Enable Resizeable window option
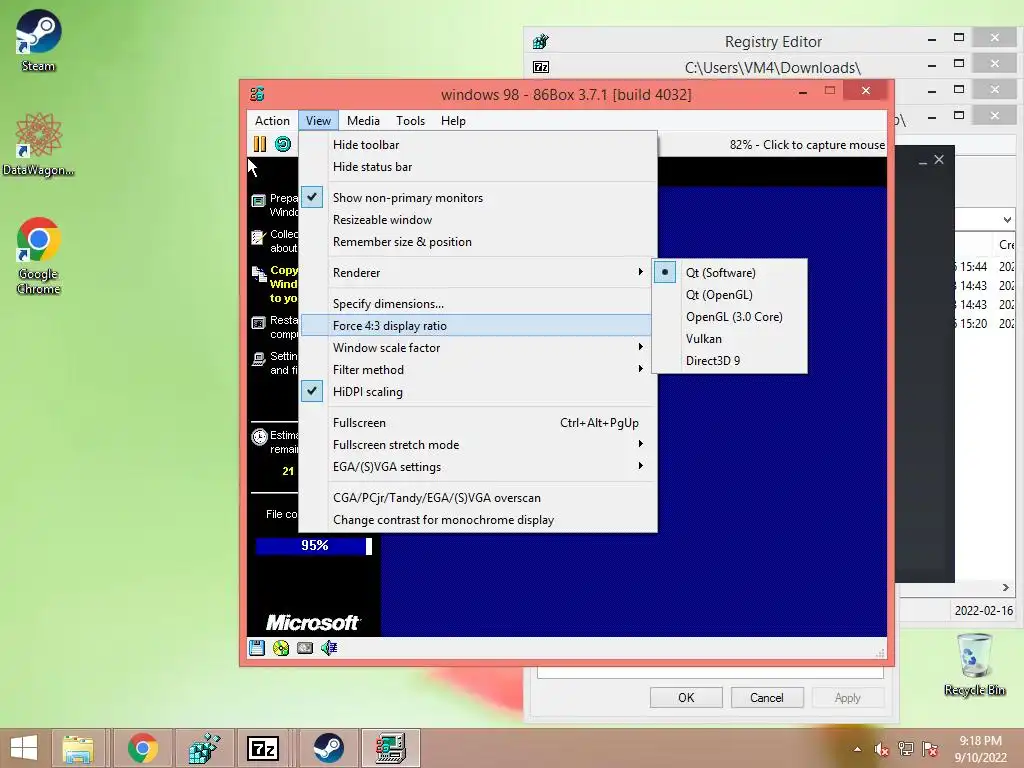Image resolution: width=1024 pixels, height=768 pixels. point(478,220)
